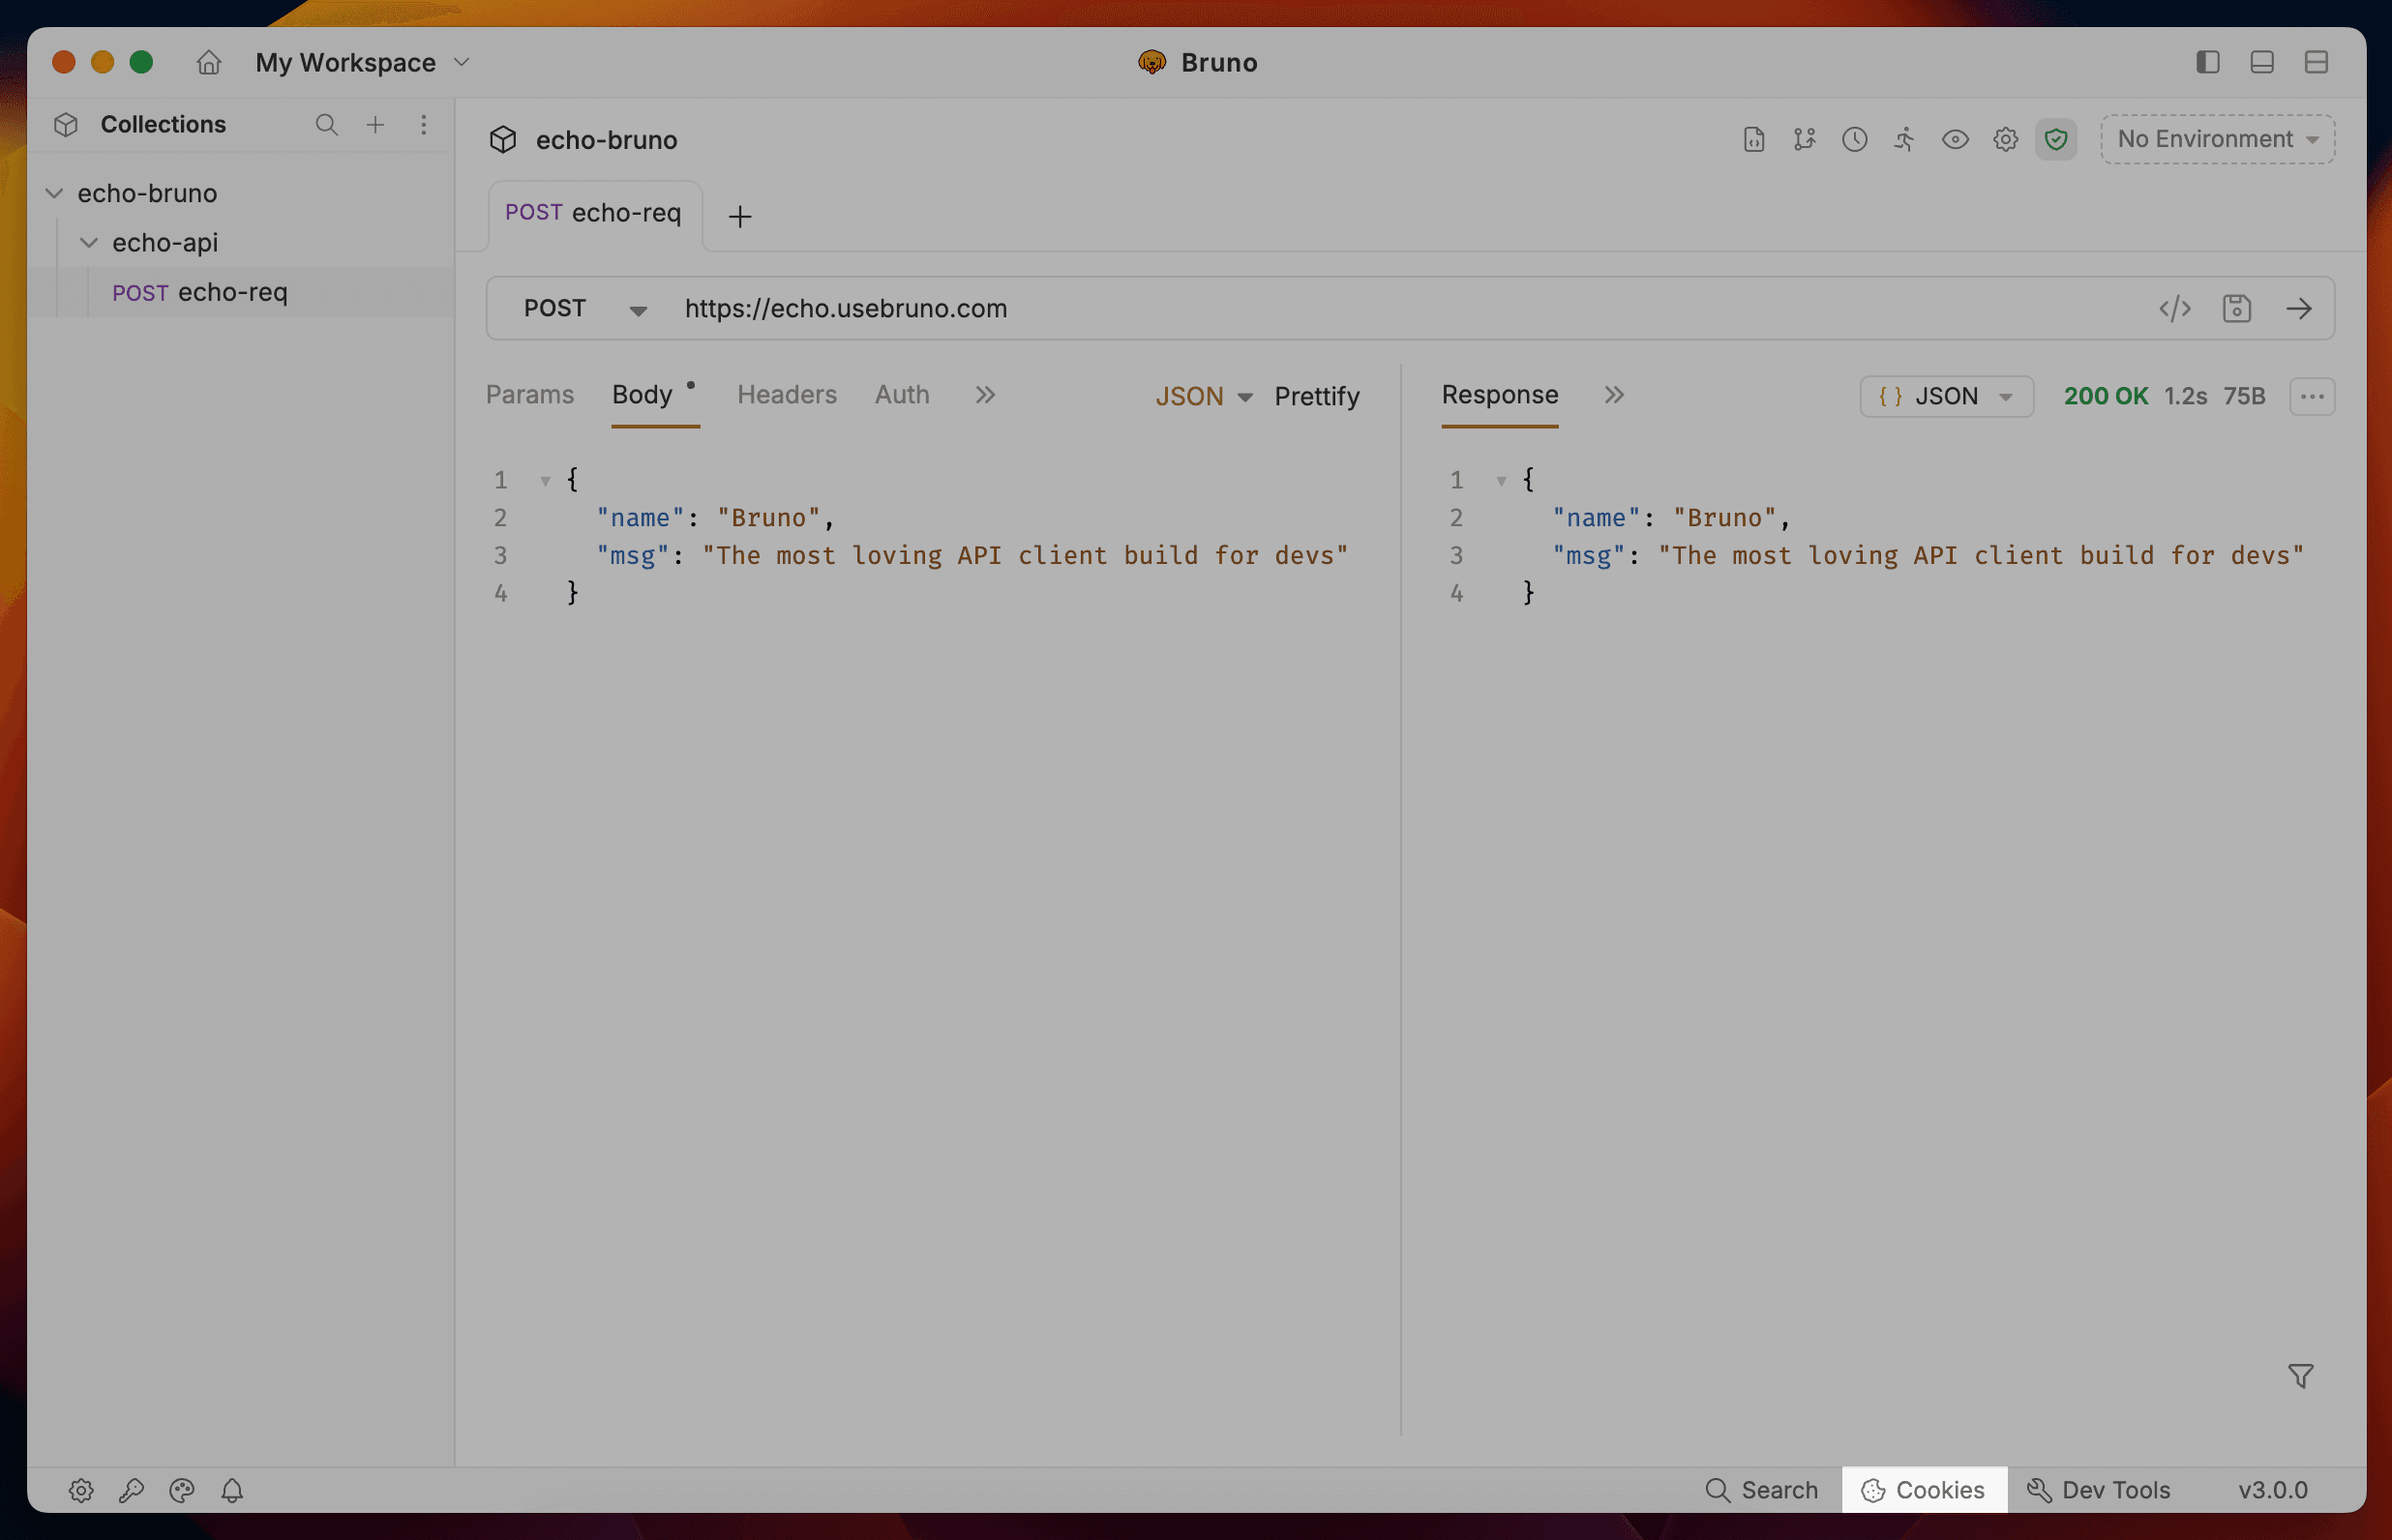Toggle the green shield safe mode icon
The width and height of the screenshot is (2392, 1540).
[2056, 139]
